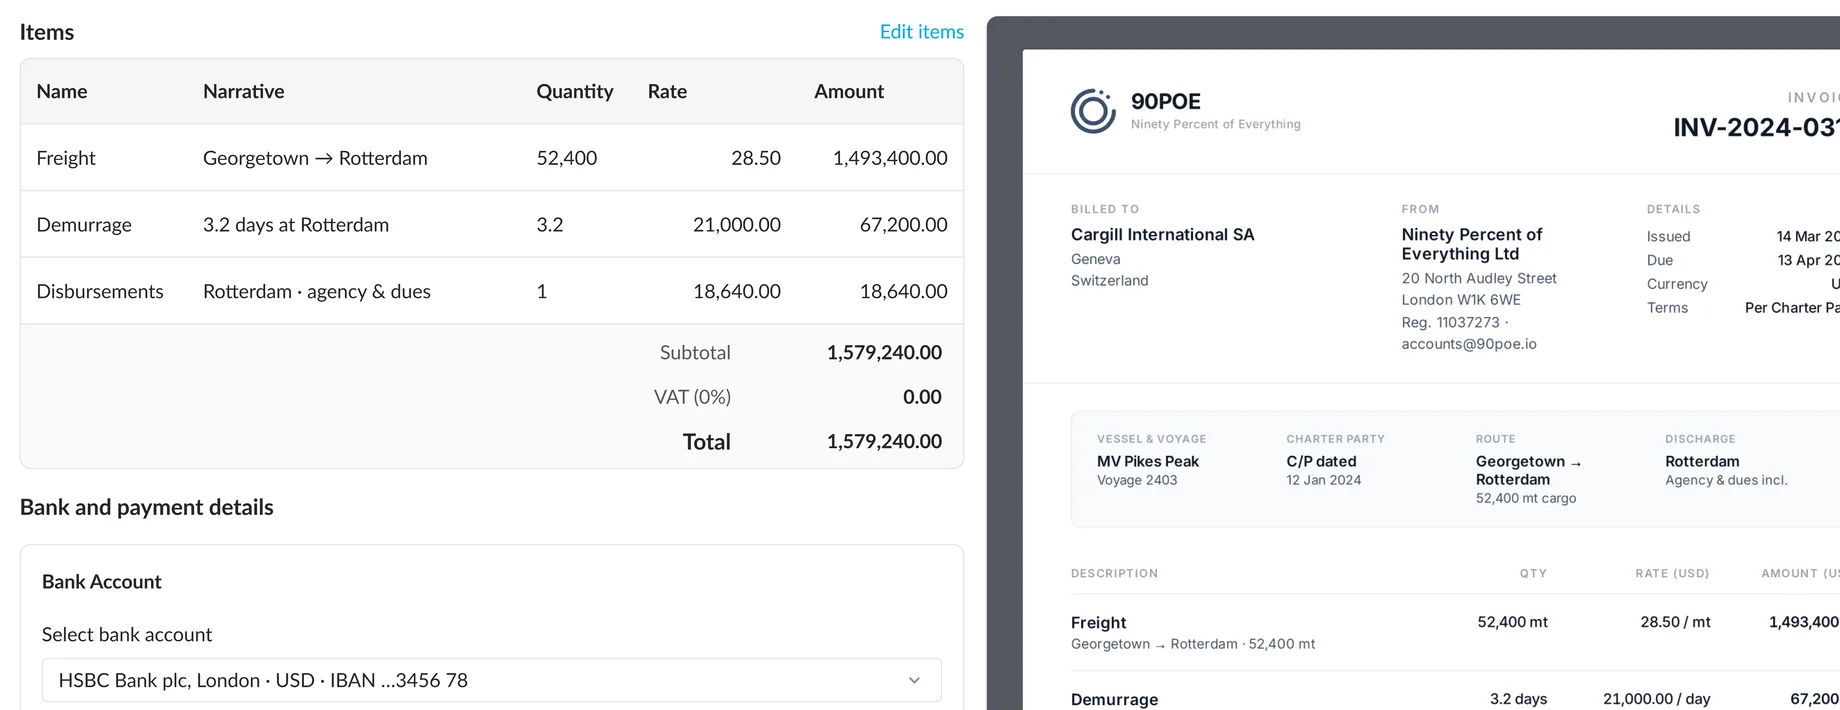Click the Items section heading
1840x710 pixels.
tap(47, 32)
